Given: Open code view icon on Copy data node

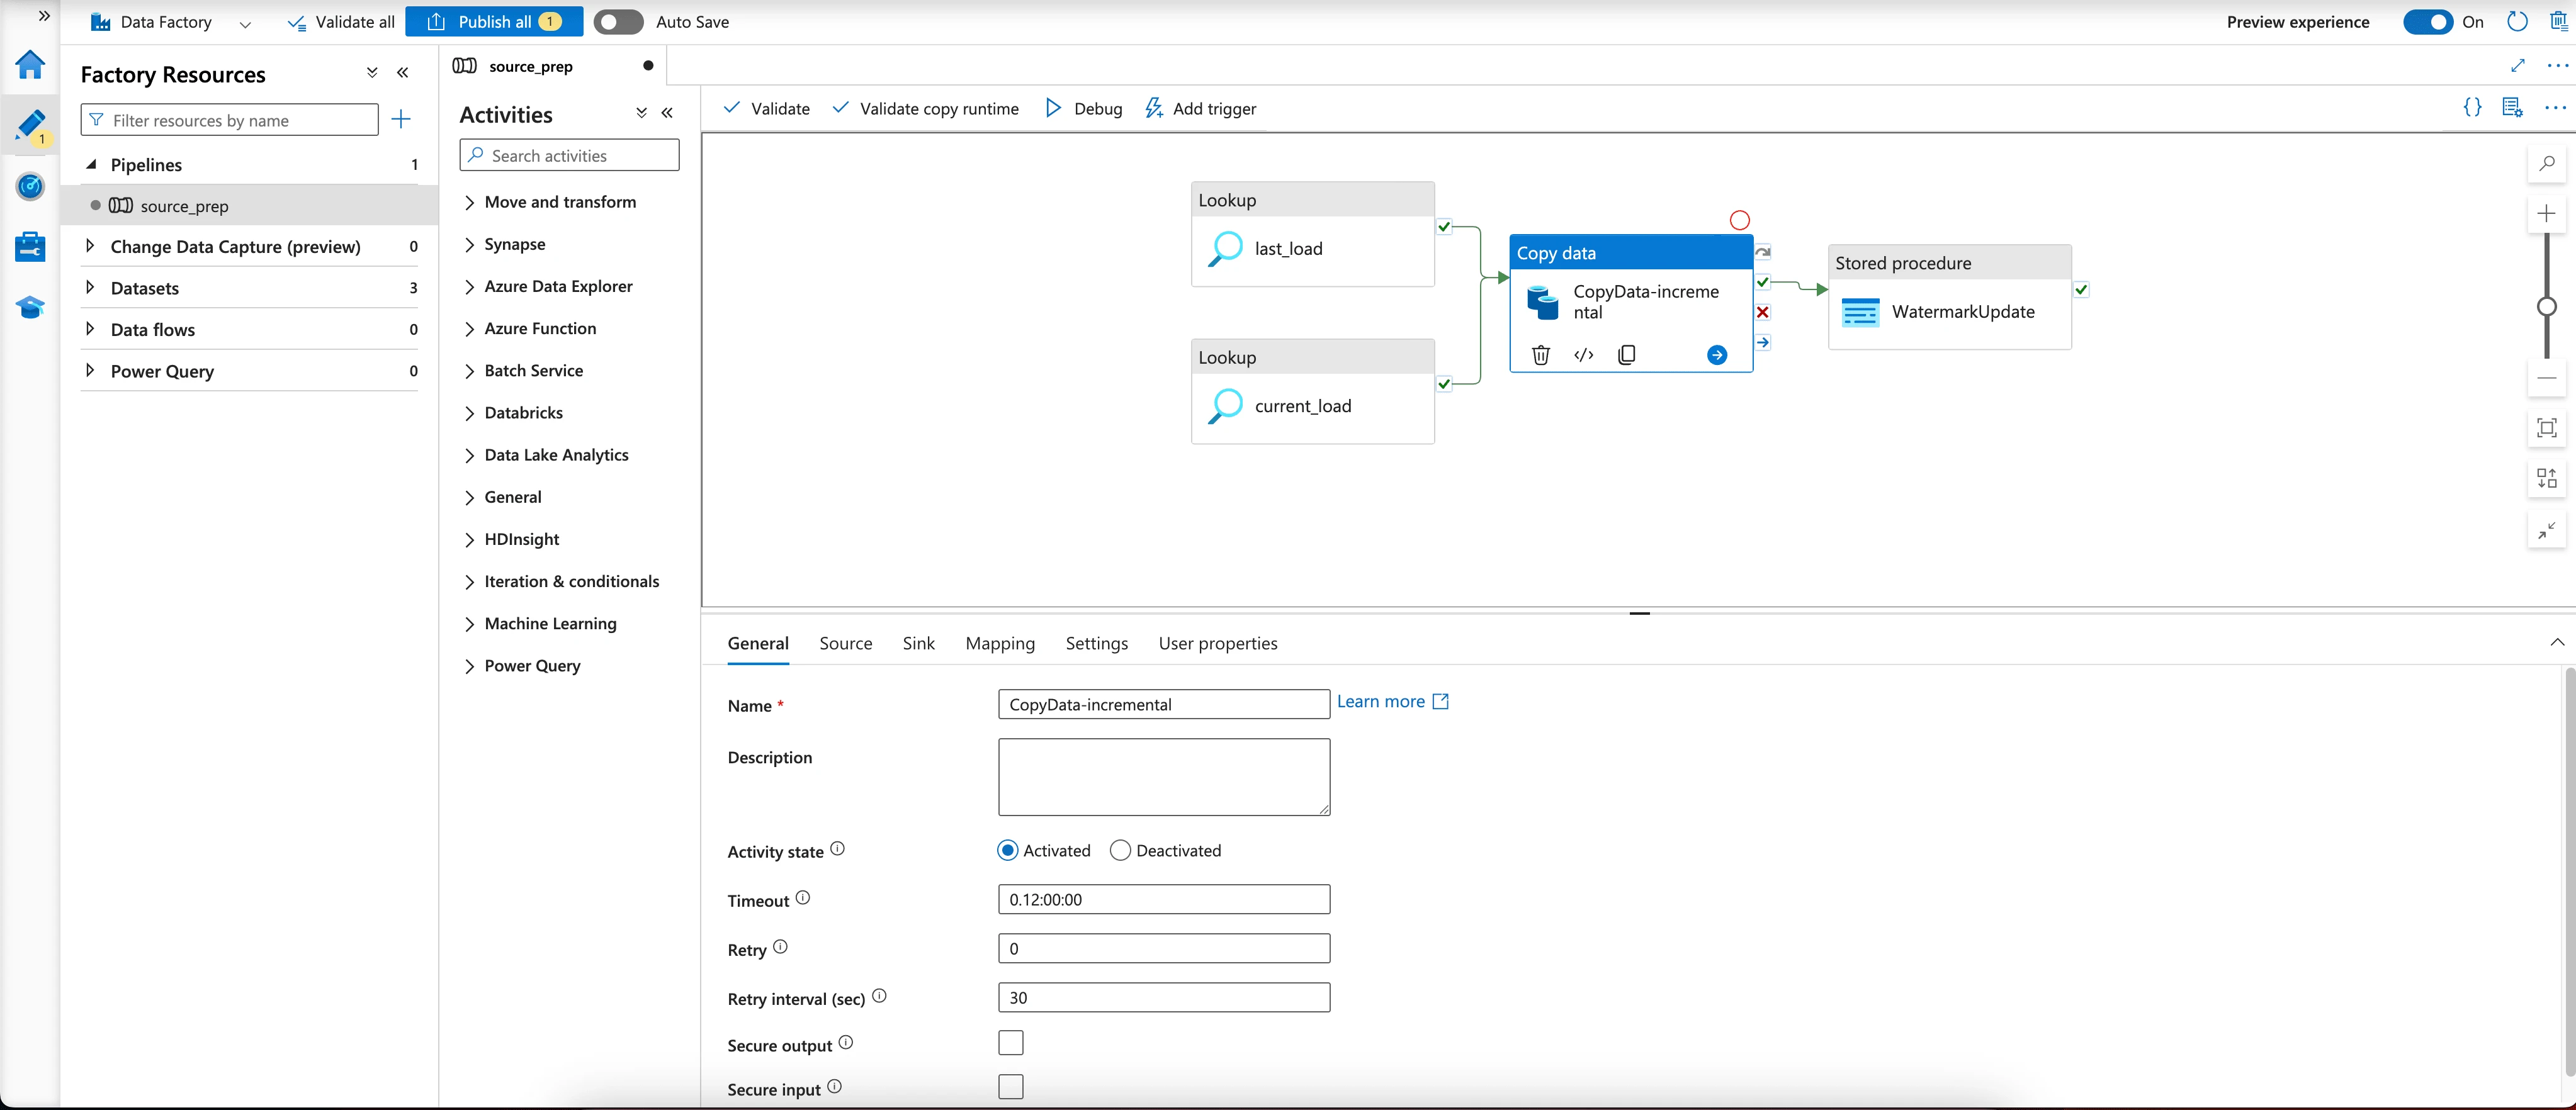Looking at the screenshot, I should pyautogui.click(x=1583, y=355).
